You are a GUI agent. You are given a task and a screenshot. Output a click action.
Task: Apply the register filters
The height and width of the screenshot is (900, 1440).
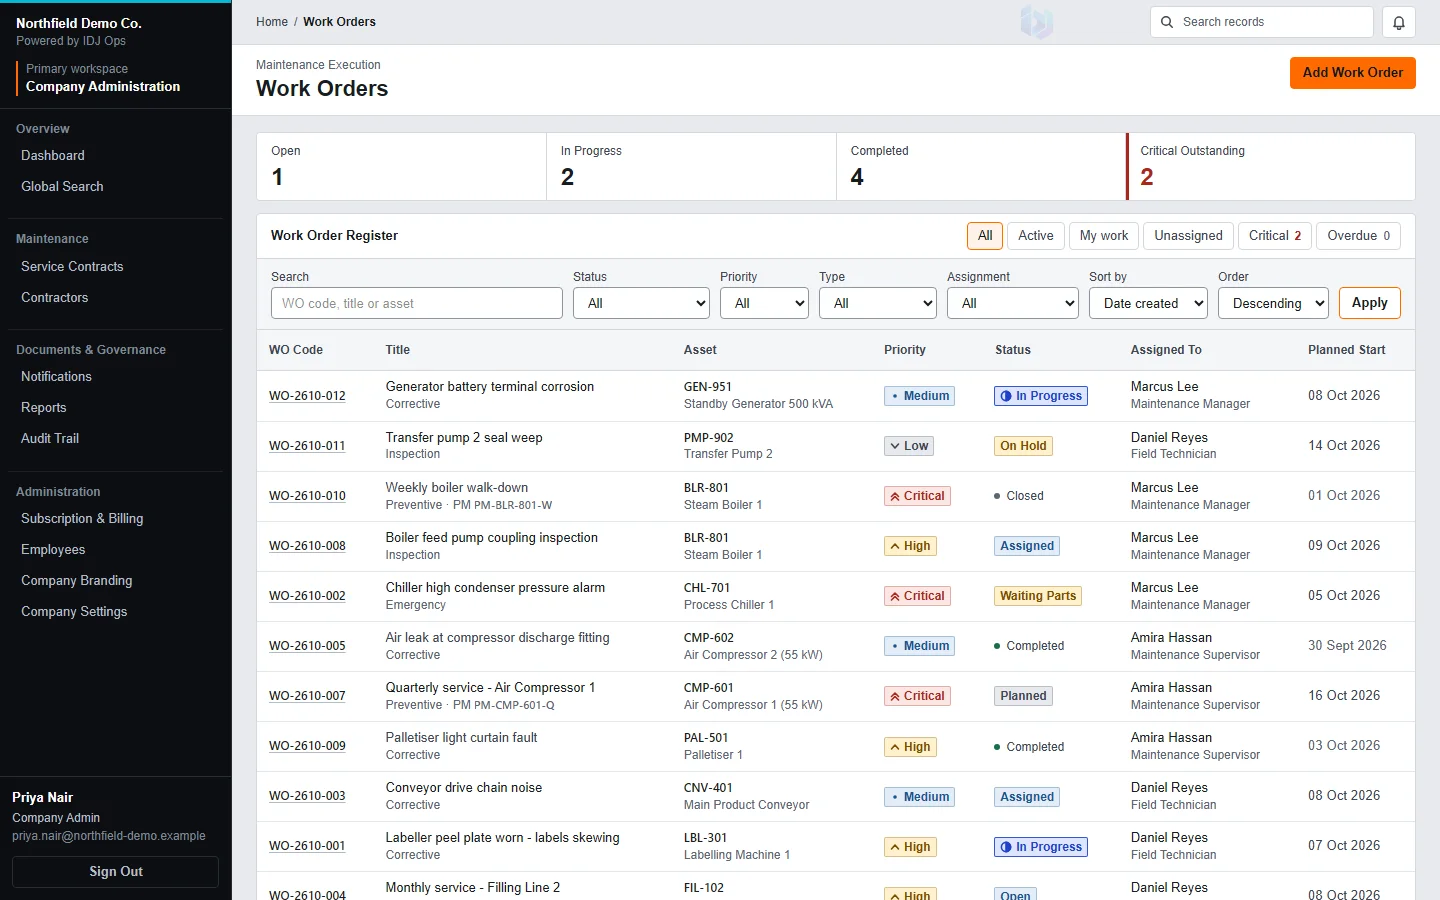click(x=1369, y=303)
